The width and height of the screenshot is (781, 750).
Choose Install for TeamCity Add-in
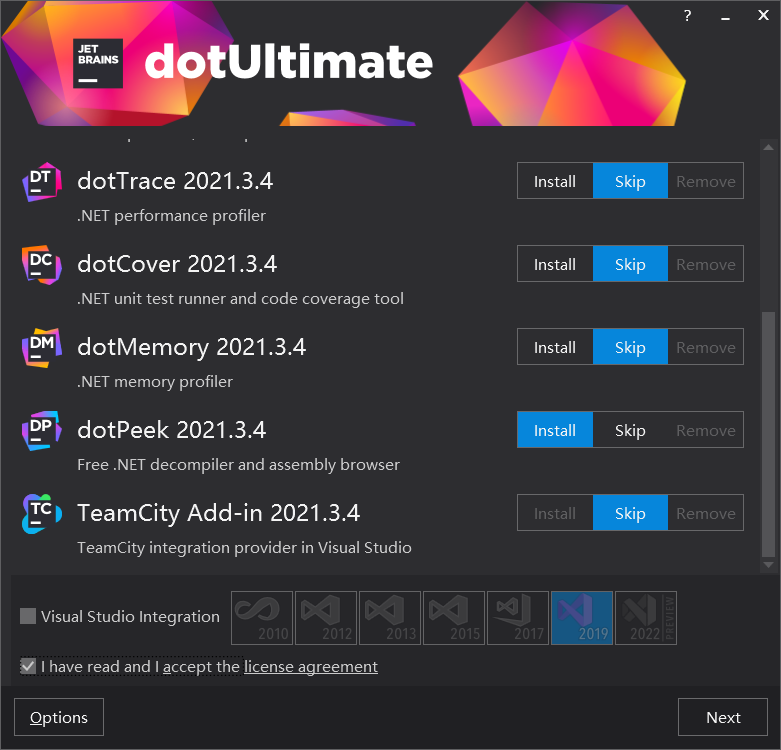(555, 512)
